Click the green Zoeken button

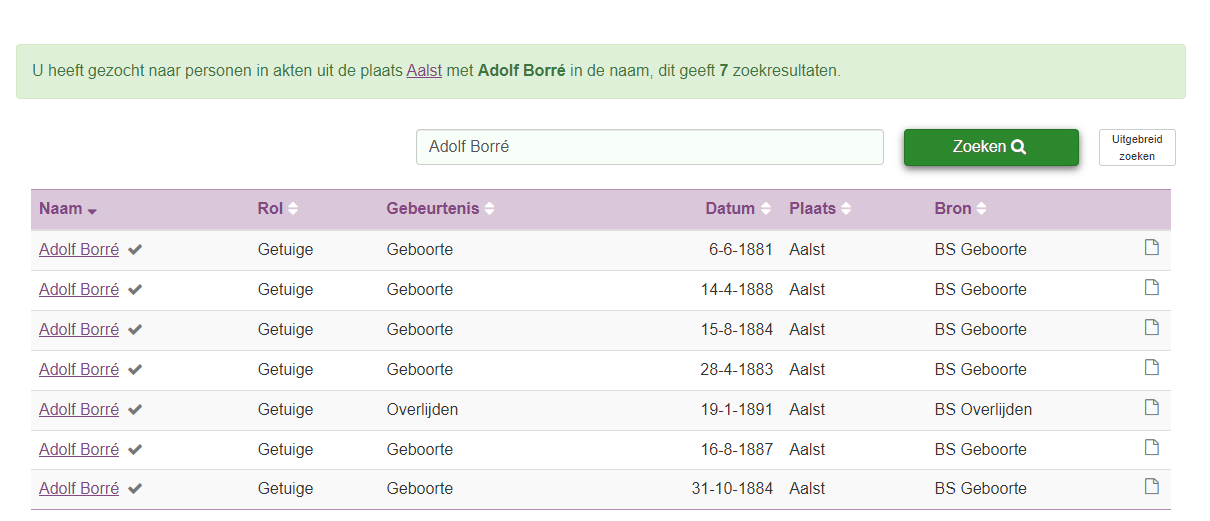pyautogui.click(x=991, y=147)
